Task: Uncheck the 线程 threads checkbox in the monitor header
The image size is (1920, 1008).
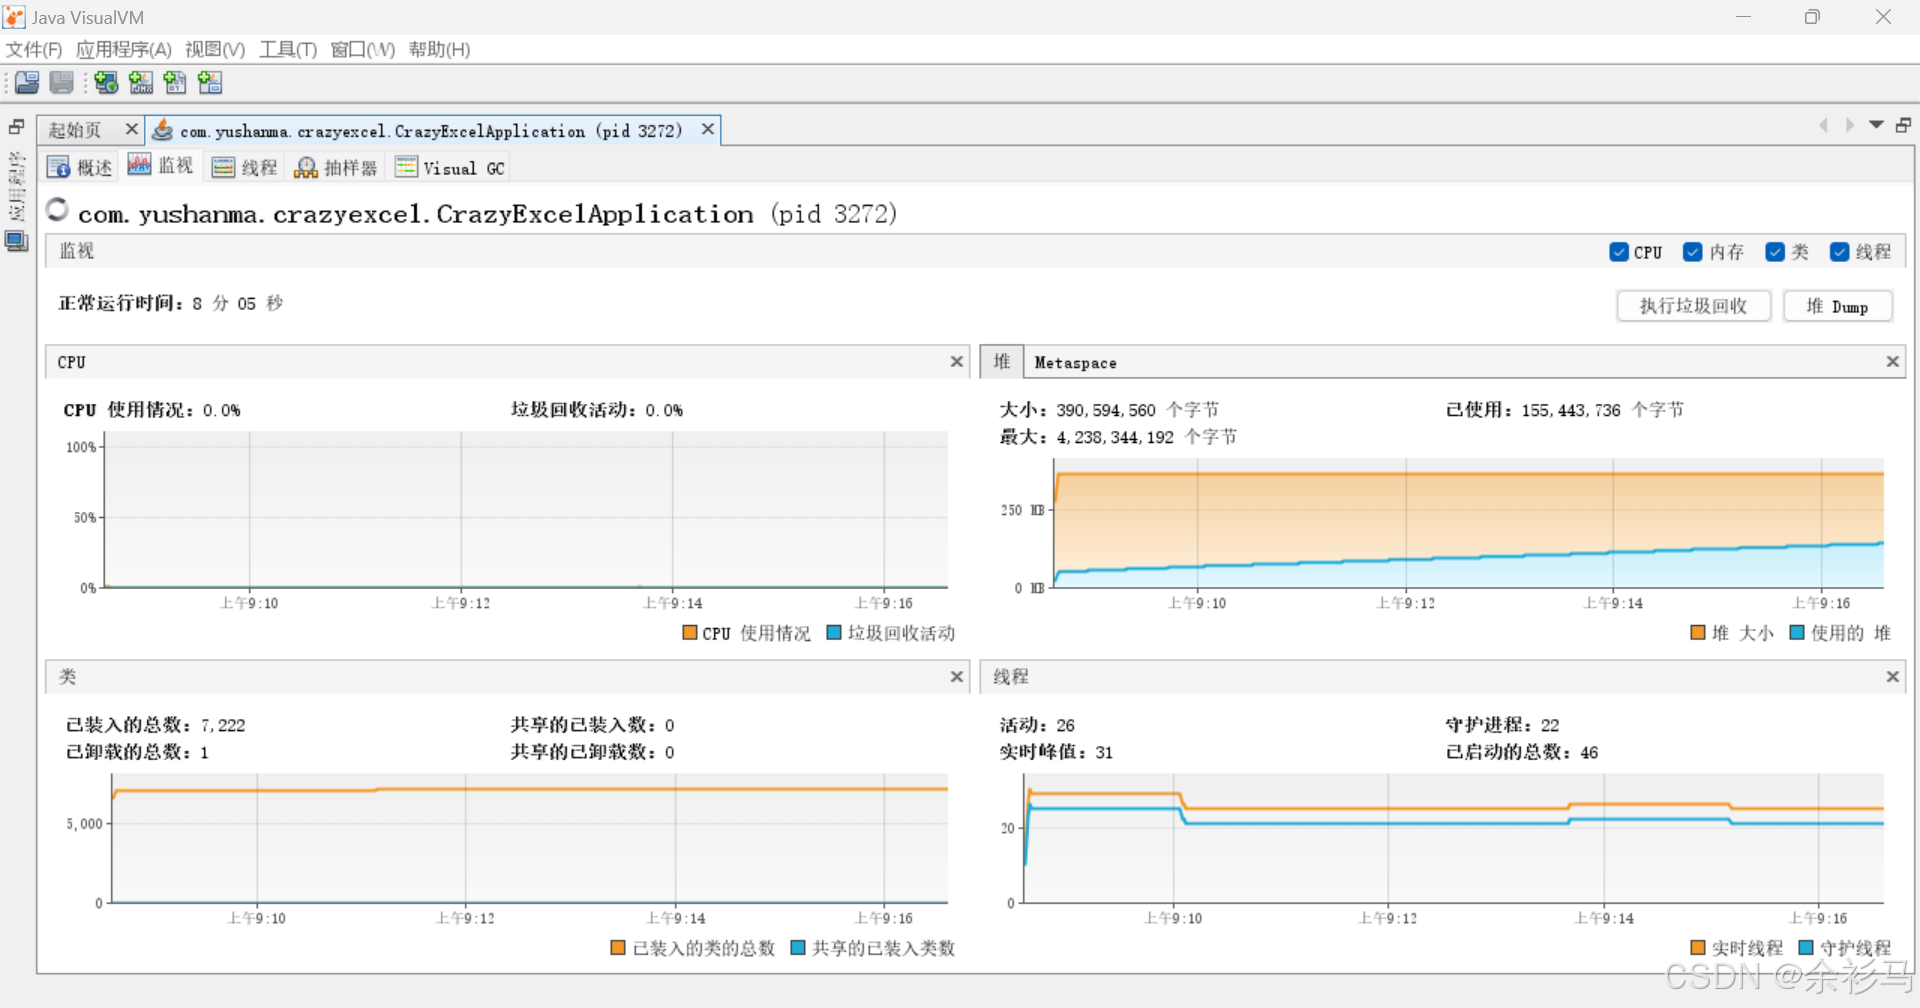Action: (x=1839, y=252)
